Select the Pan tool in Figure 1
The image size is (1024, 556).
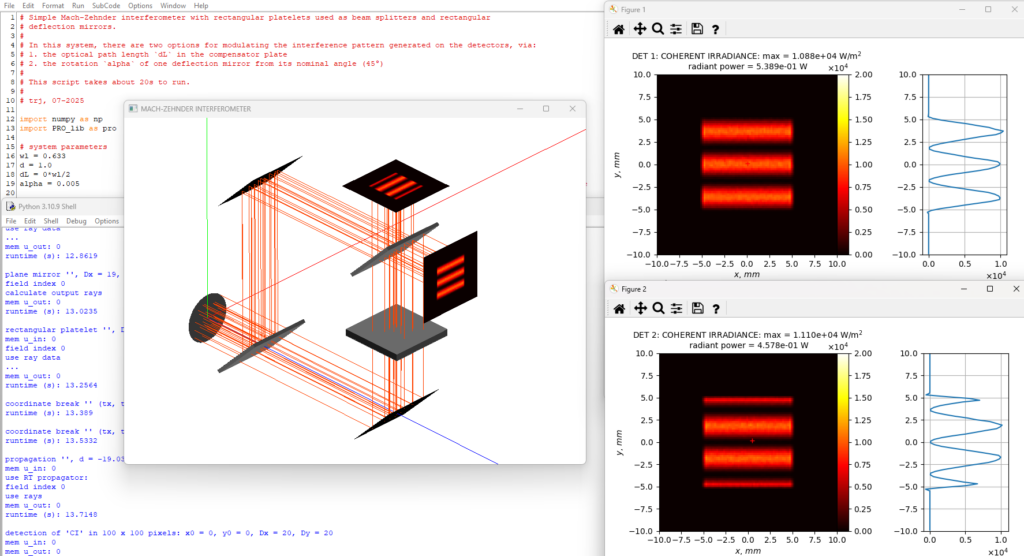[x=638, y=30]
